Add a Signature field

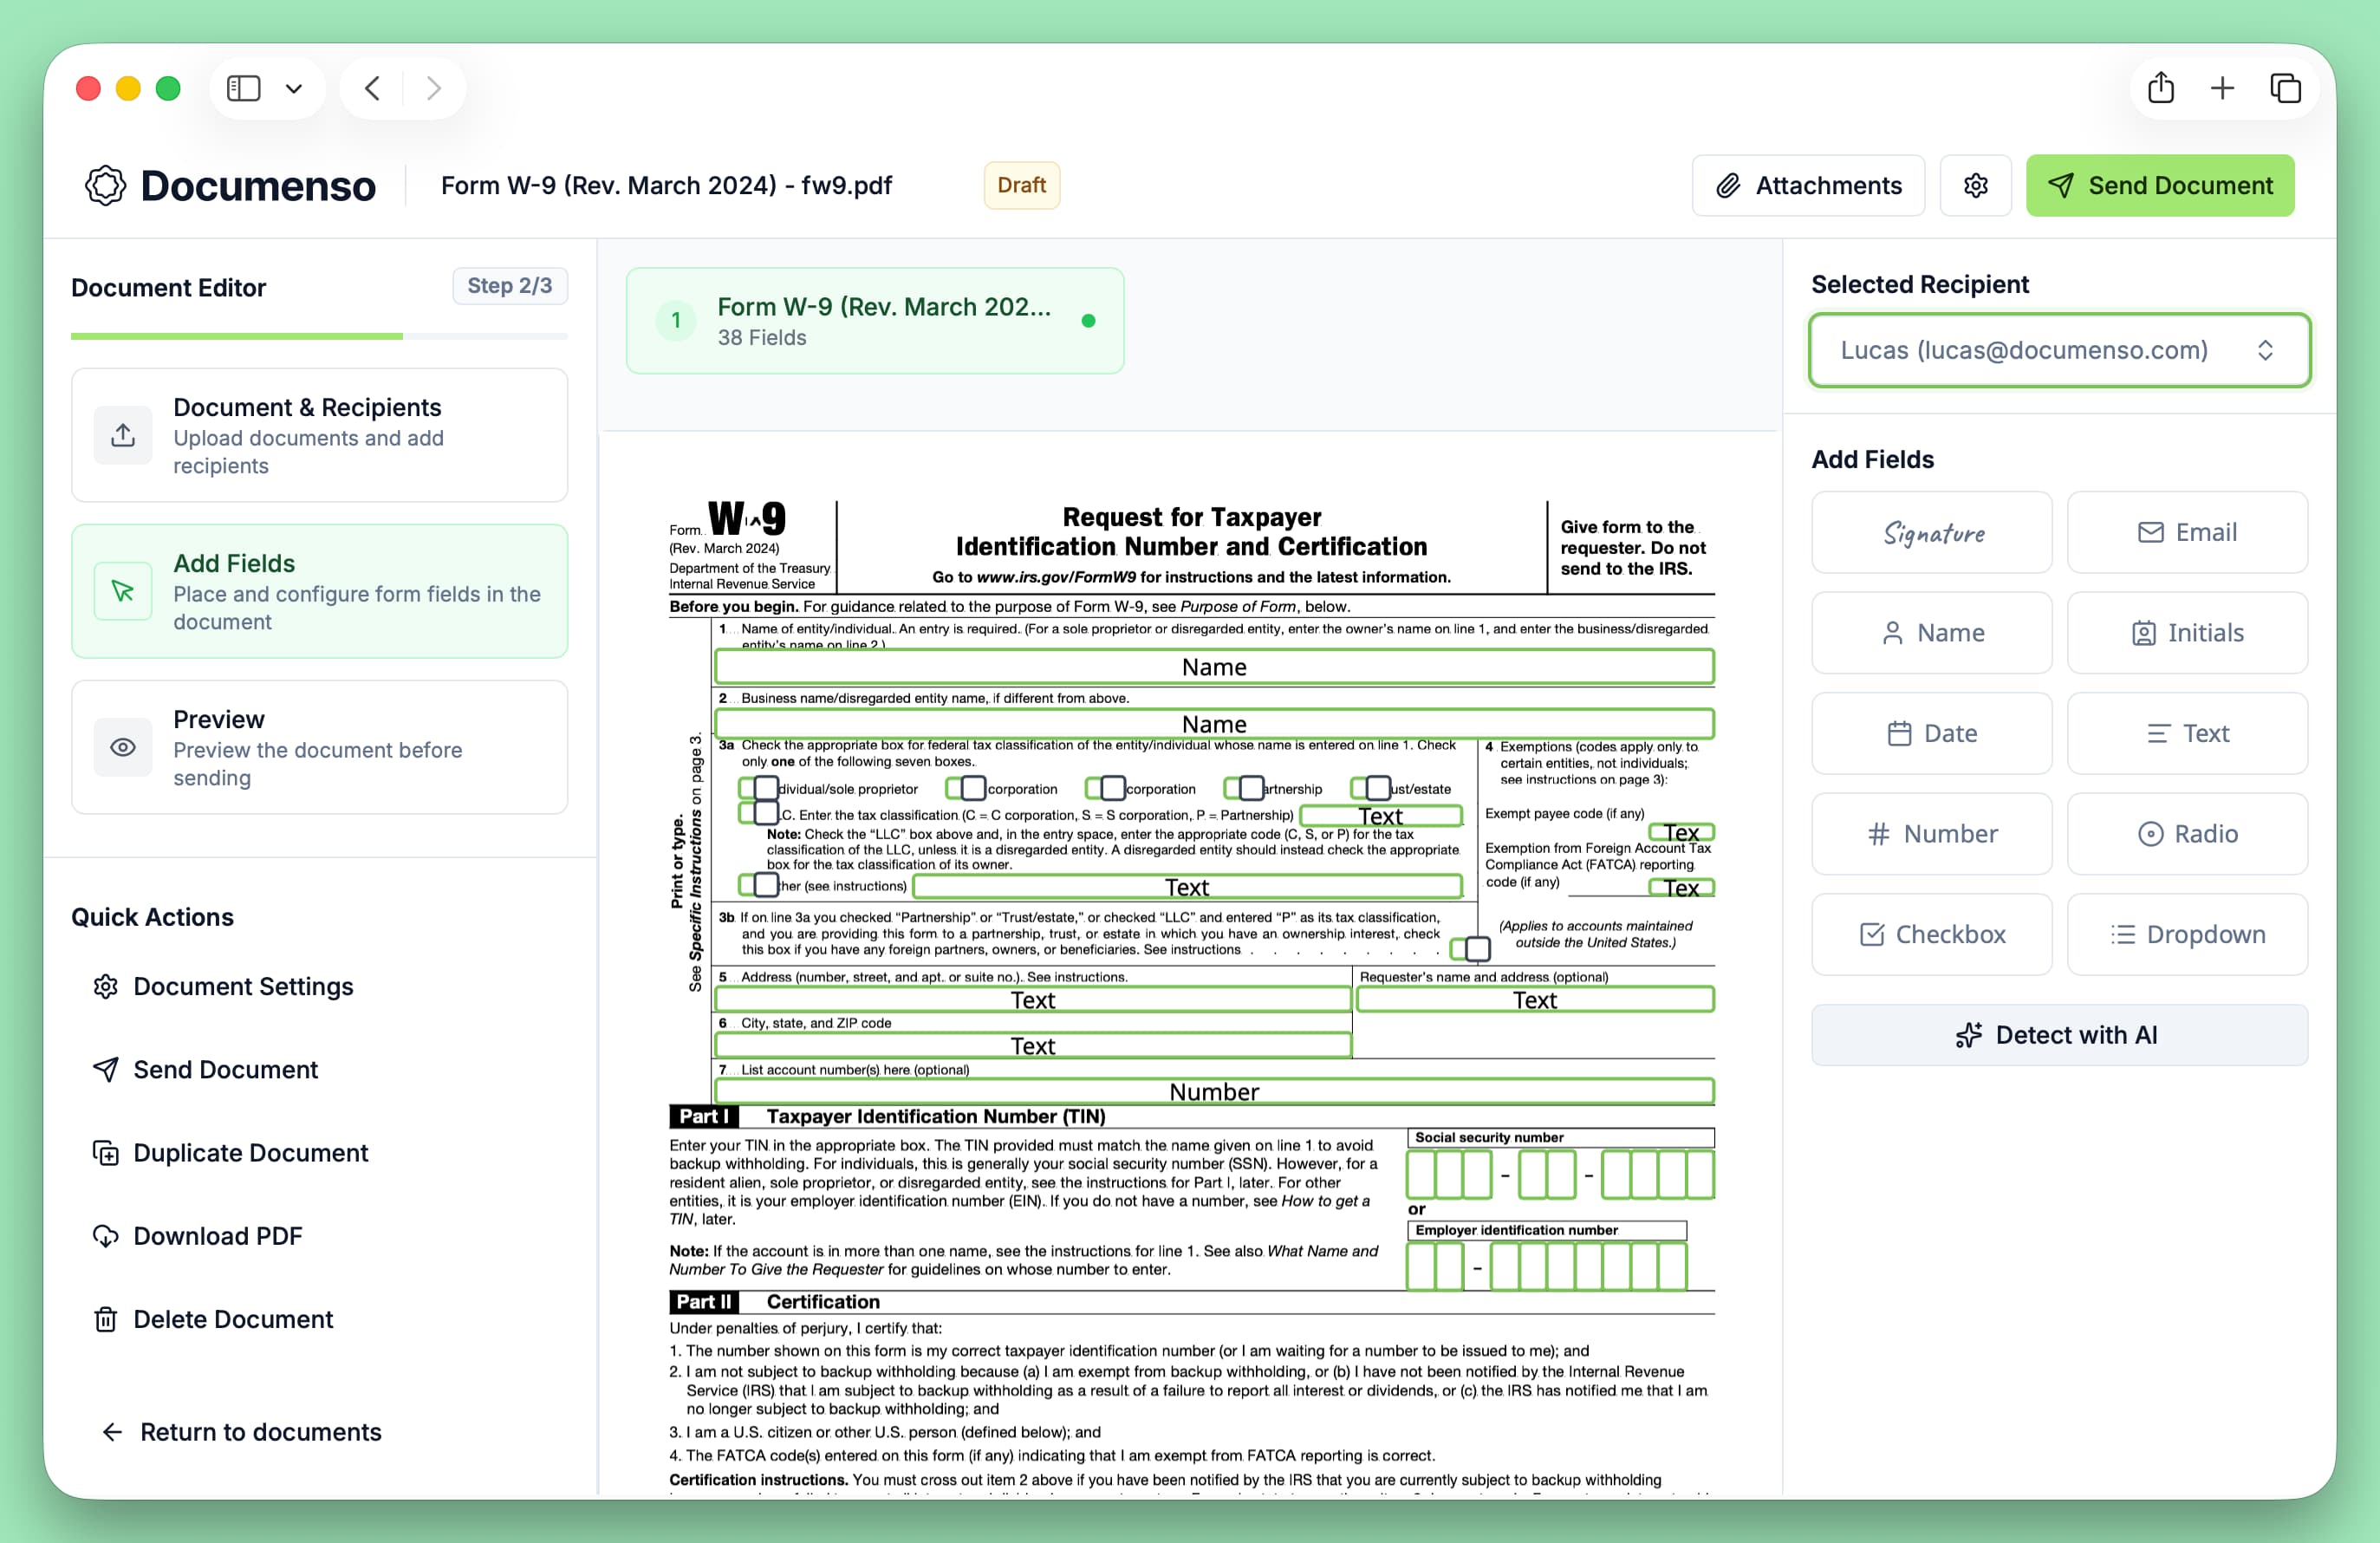(x=1931, y=533)
